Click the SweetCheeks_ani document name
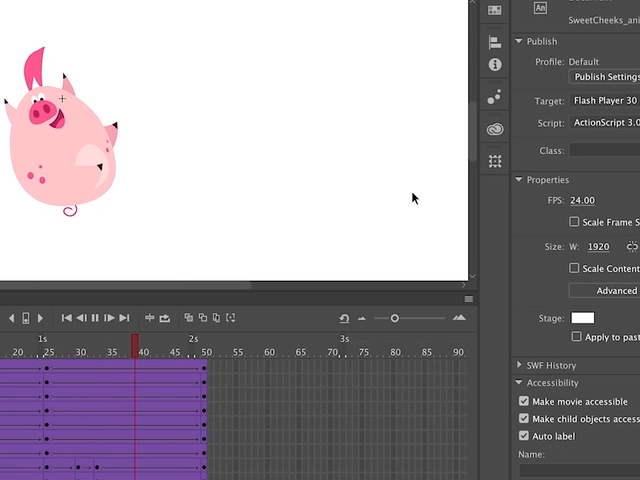640x480 pixels. (604, 20)
